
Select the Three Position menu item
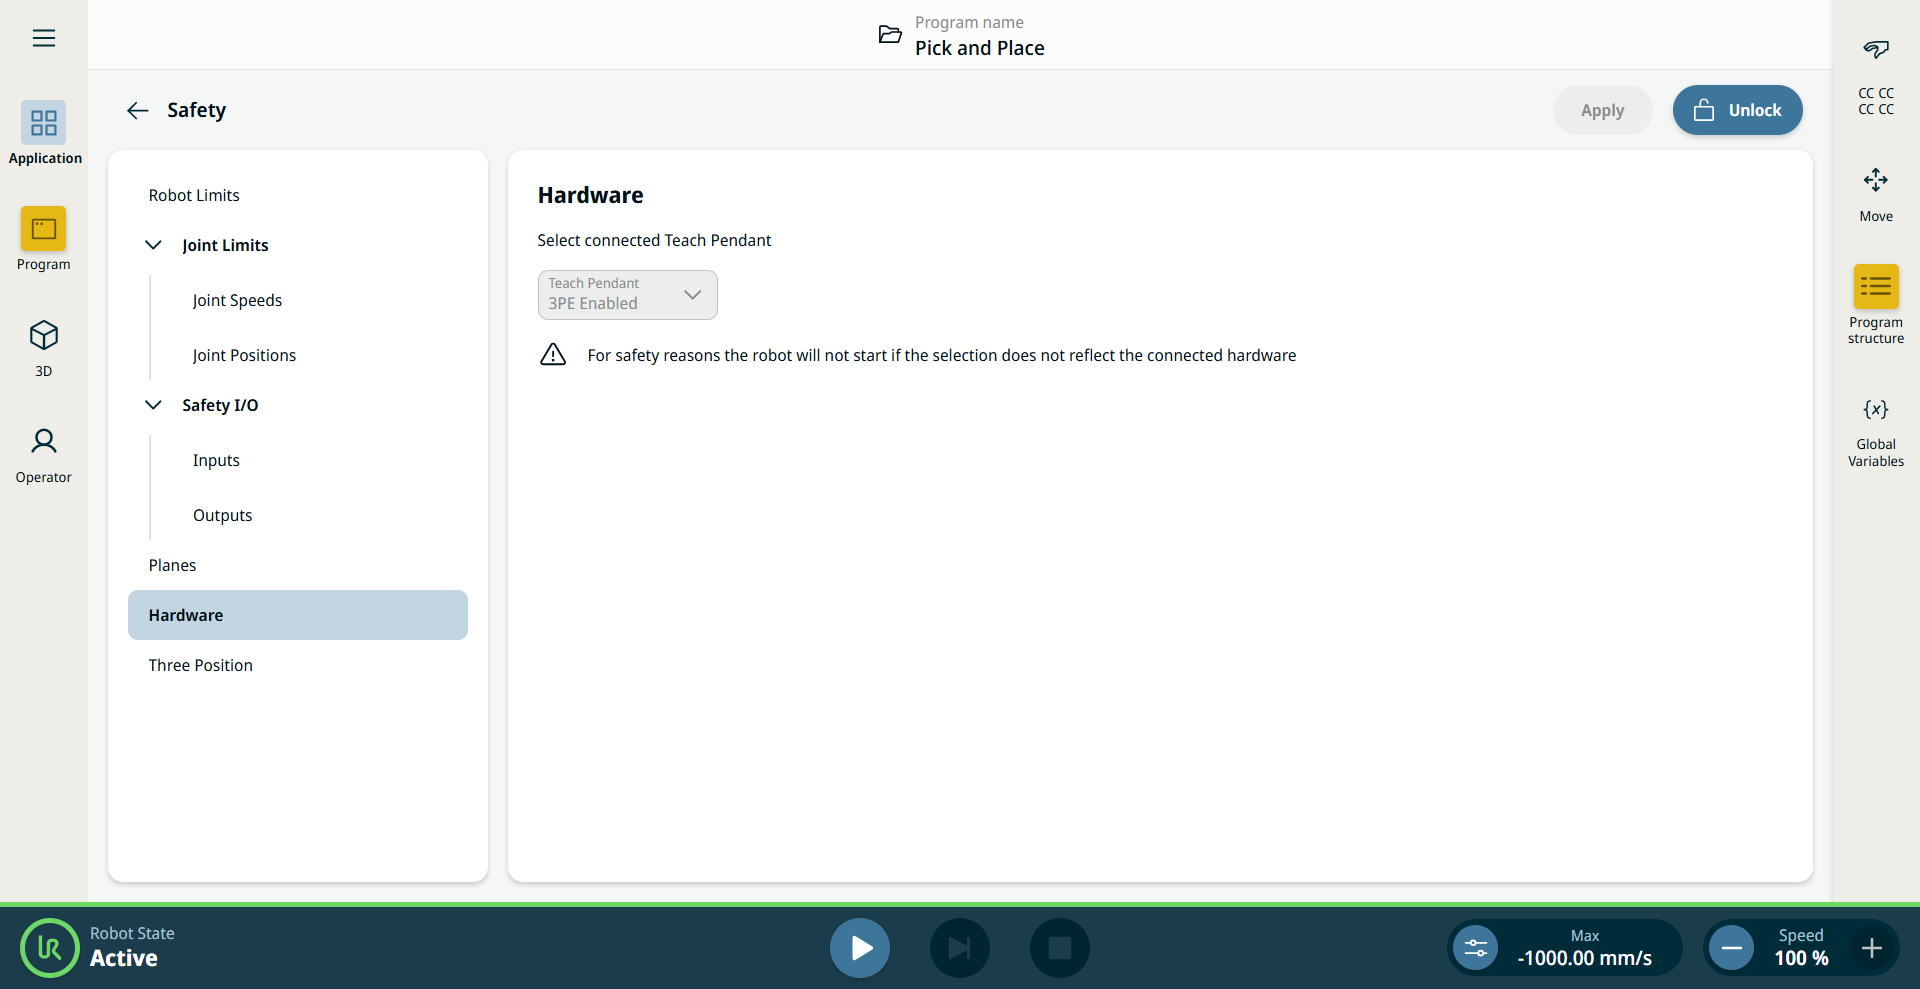coord(200,665)
